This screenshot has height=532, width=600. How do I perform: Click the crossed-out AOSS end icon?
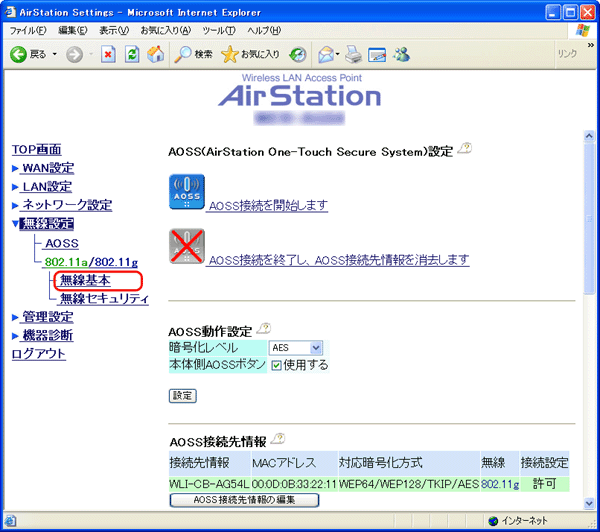[187, 246]
